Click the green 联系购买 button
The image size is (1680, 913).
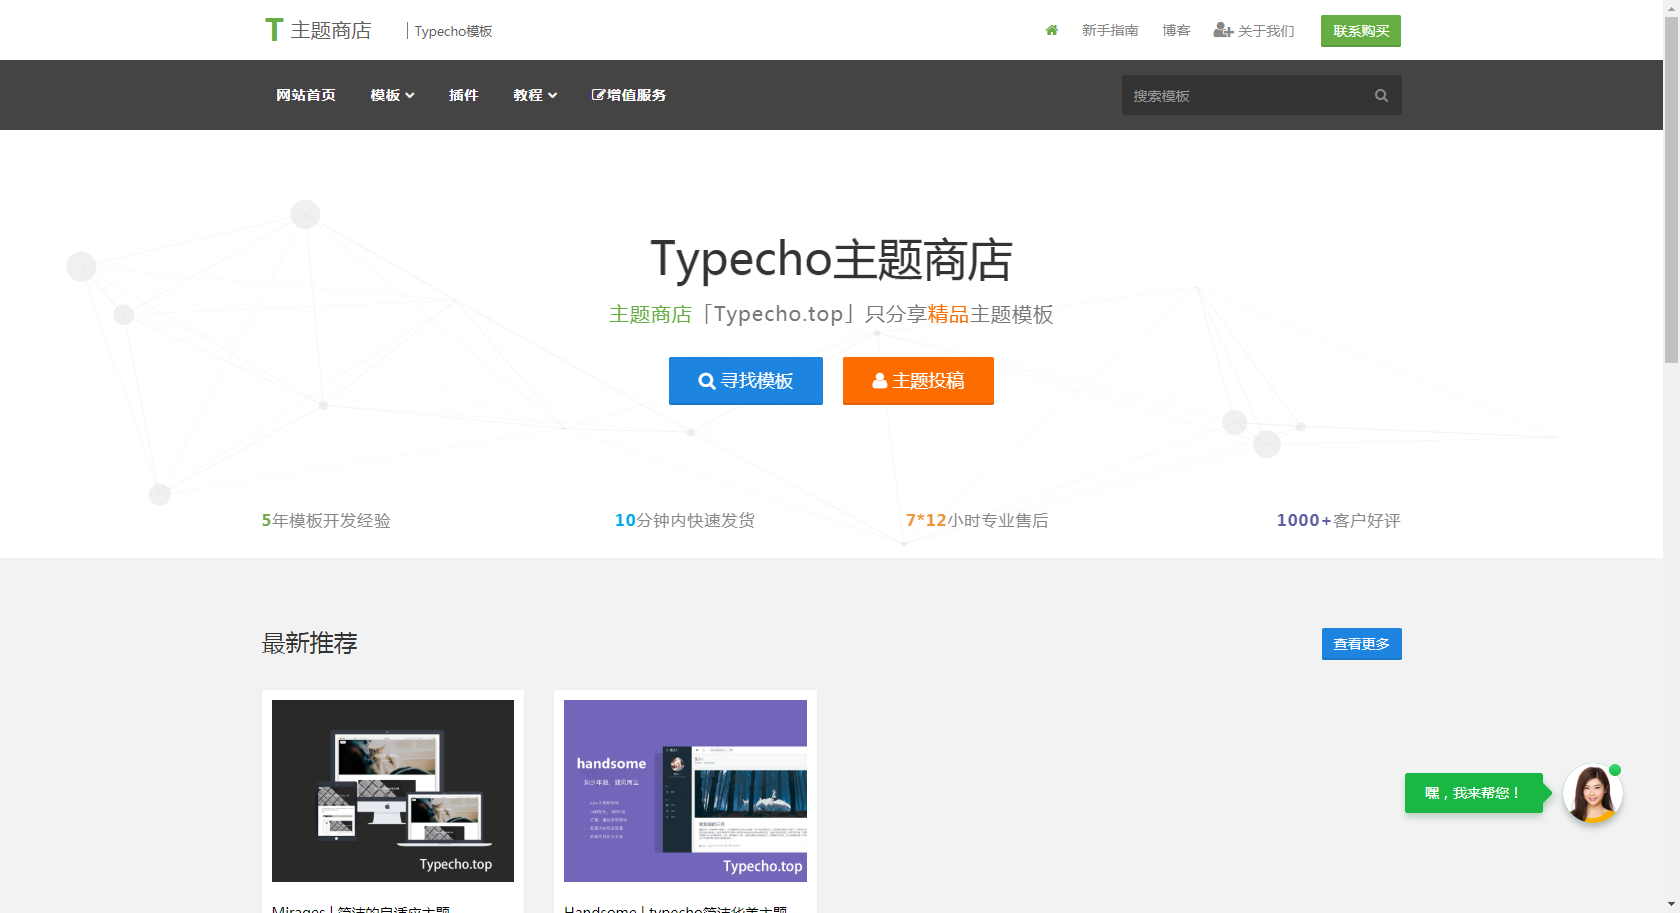1360,30
